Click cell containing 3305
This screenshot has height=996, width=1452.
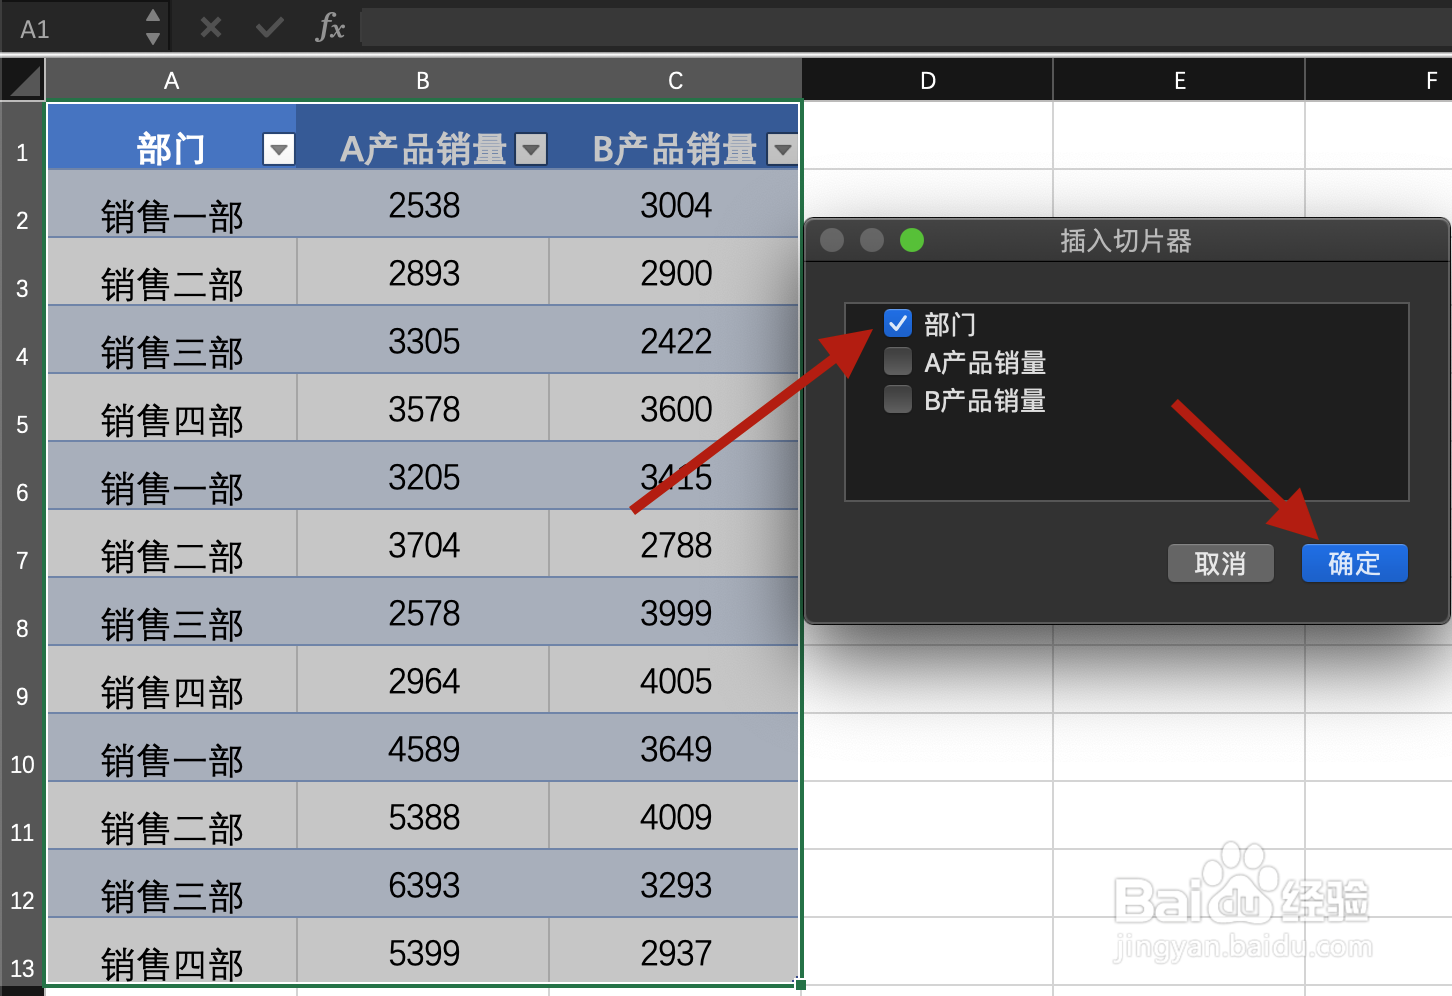(x=424, y=340)
